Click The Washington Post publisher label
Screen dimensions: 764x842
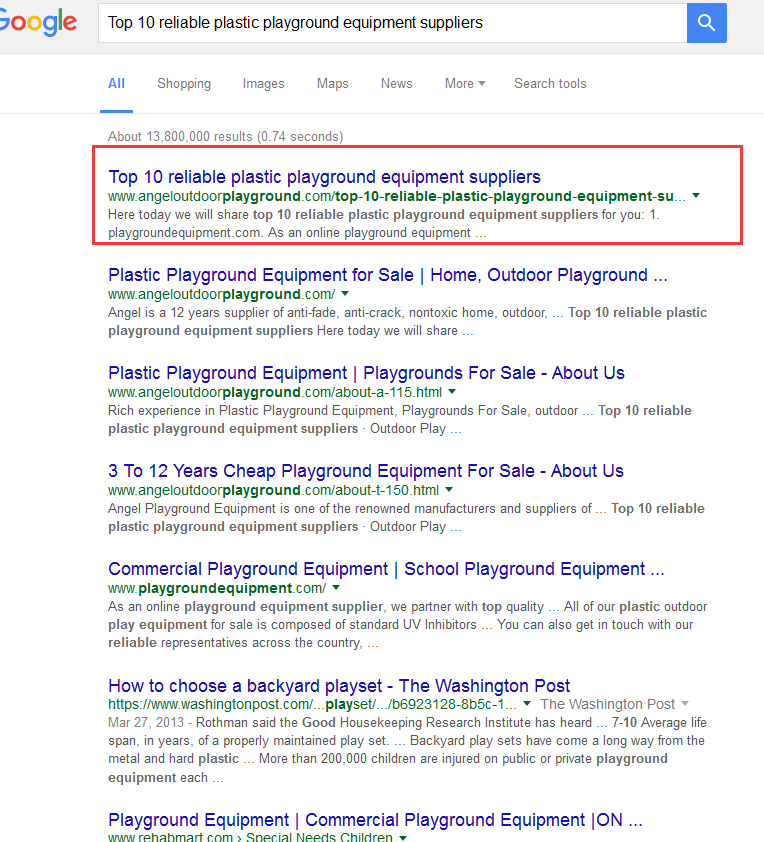click(x=607, y=704)
